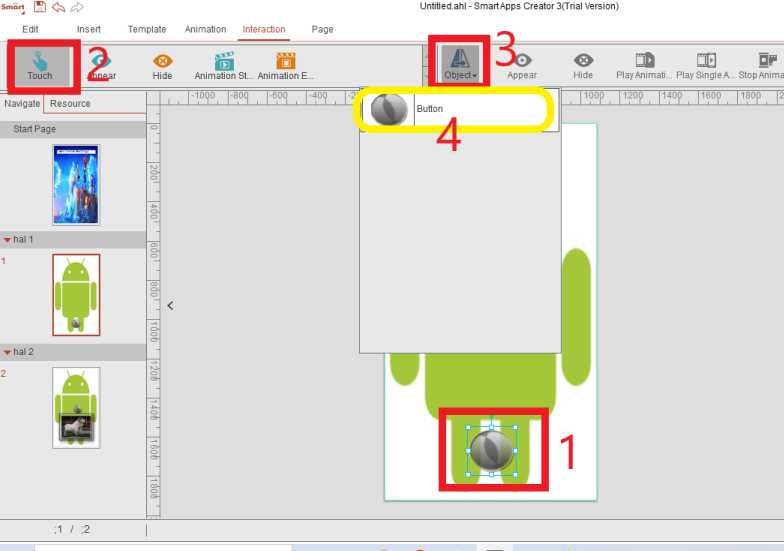
Task: Collapse the side panel with left chevron
Action: 170,306
